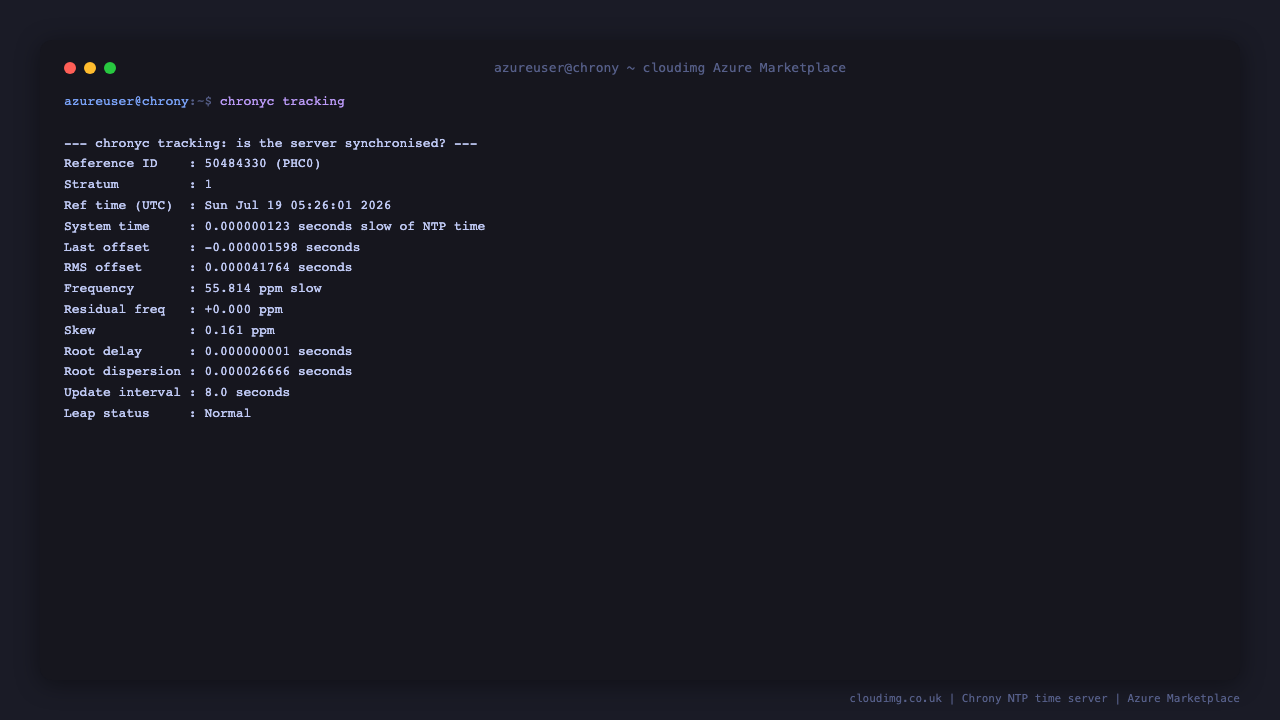
Task: Click the 'Stratum' label
Action: [x=91, y=184]
